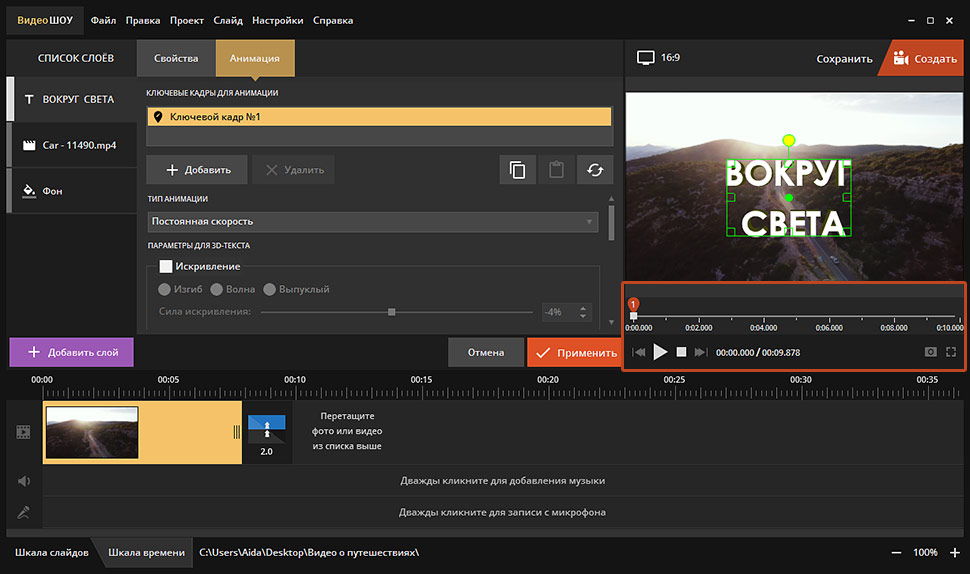Click the animation panel scrollbar thumb

click(x=611, y=222)
